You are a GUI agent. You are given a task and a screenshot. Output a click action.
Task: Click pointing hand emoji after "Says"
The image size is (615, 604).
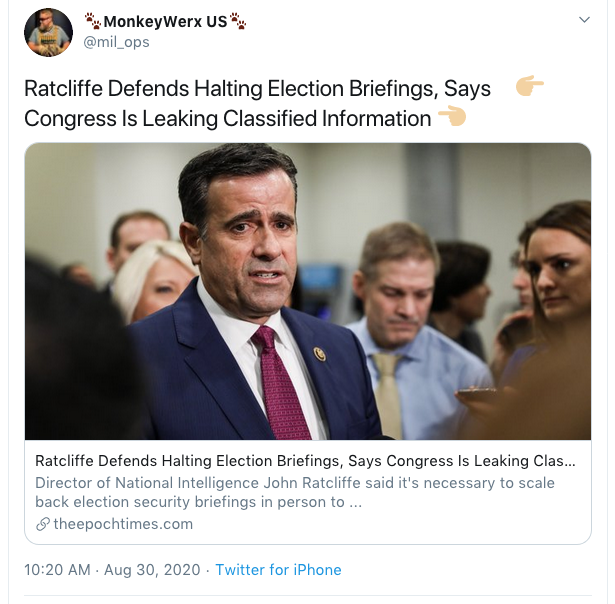(529, 87)
